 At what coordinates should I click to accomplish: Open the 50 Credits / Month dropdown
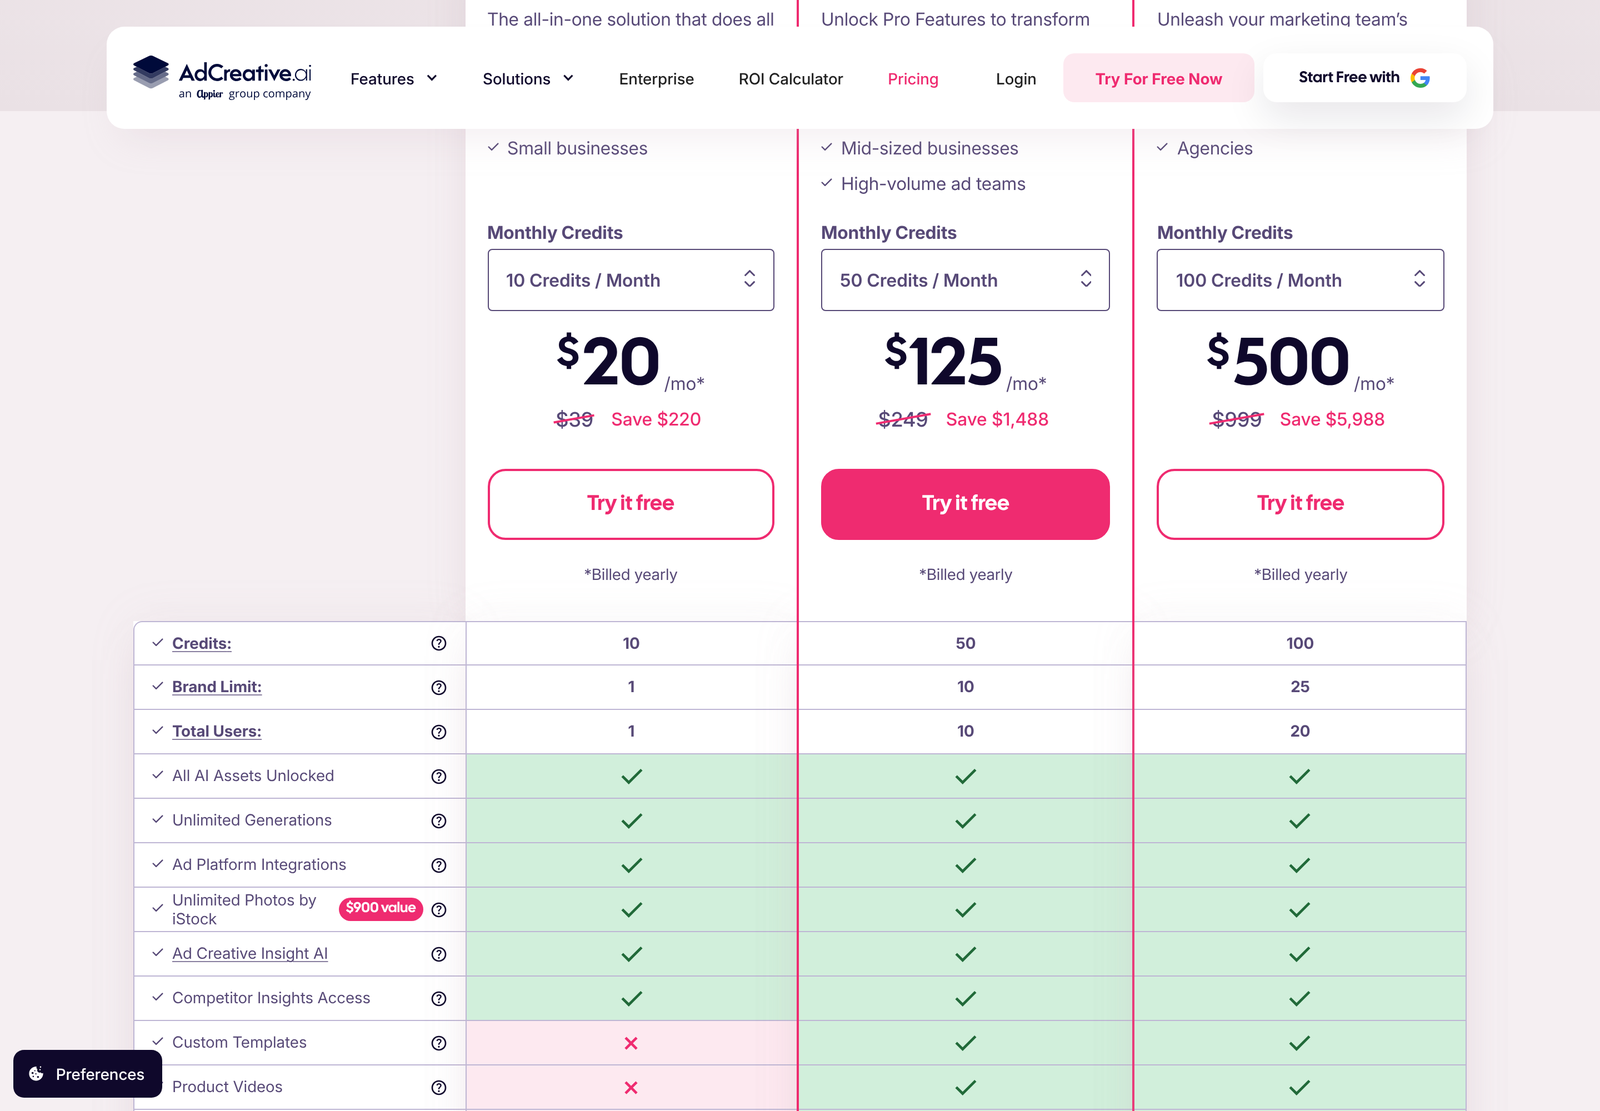pos(965,280)
